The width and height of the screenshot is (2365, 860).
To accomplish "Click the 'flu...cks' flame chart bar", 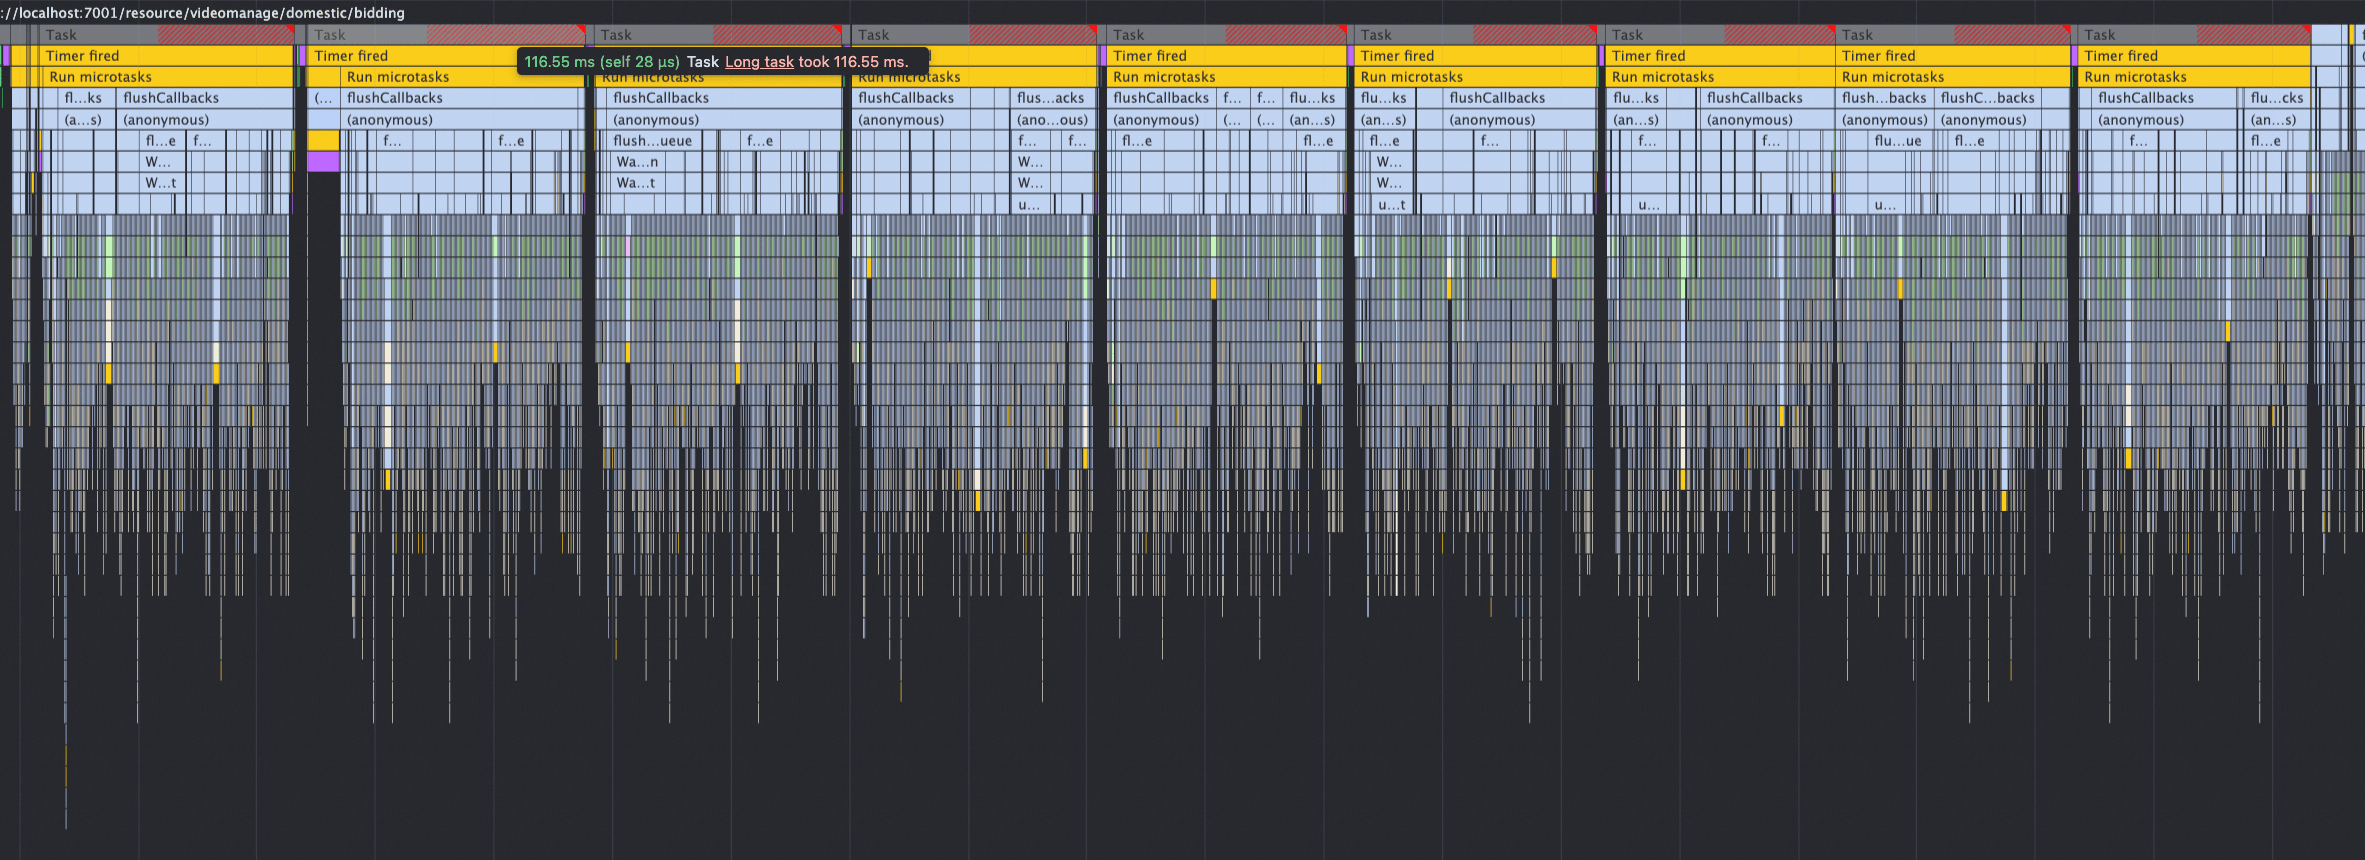I will (2277, 98).
